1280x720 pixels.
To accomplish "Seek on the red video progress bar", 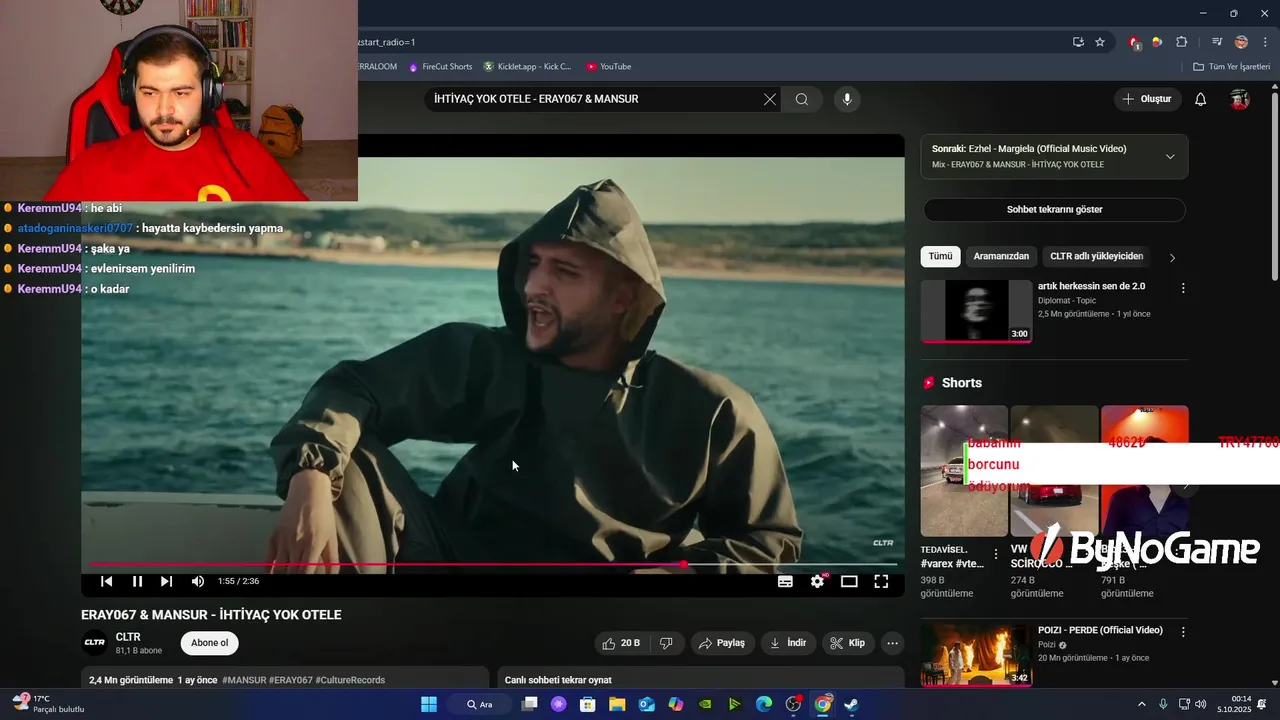I will tap(493, 565).
